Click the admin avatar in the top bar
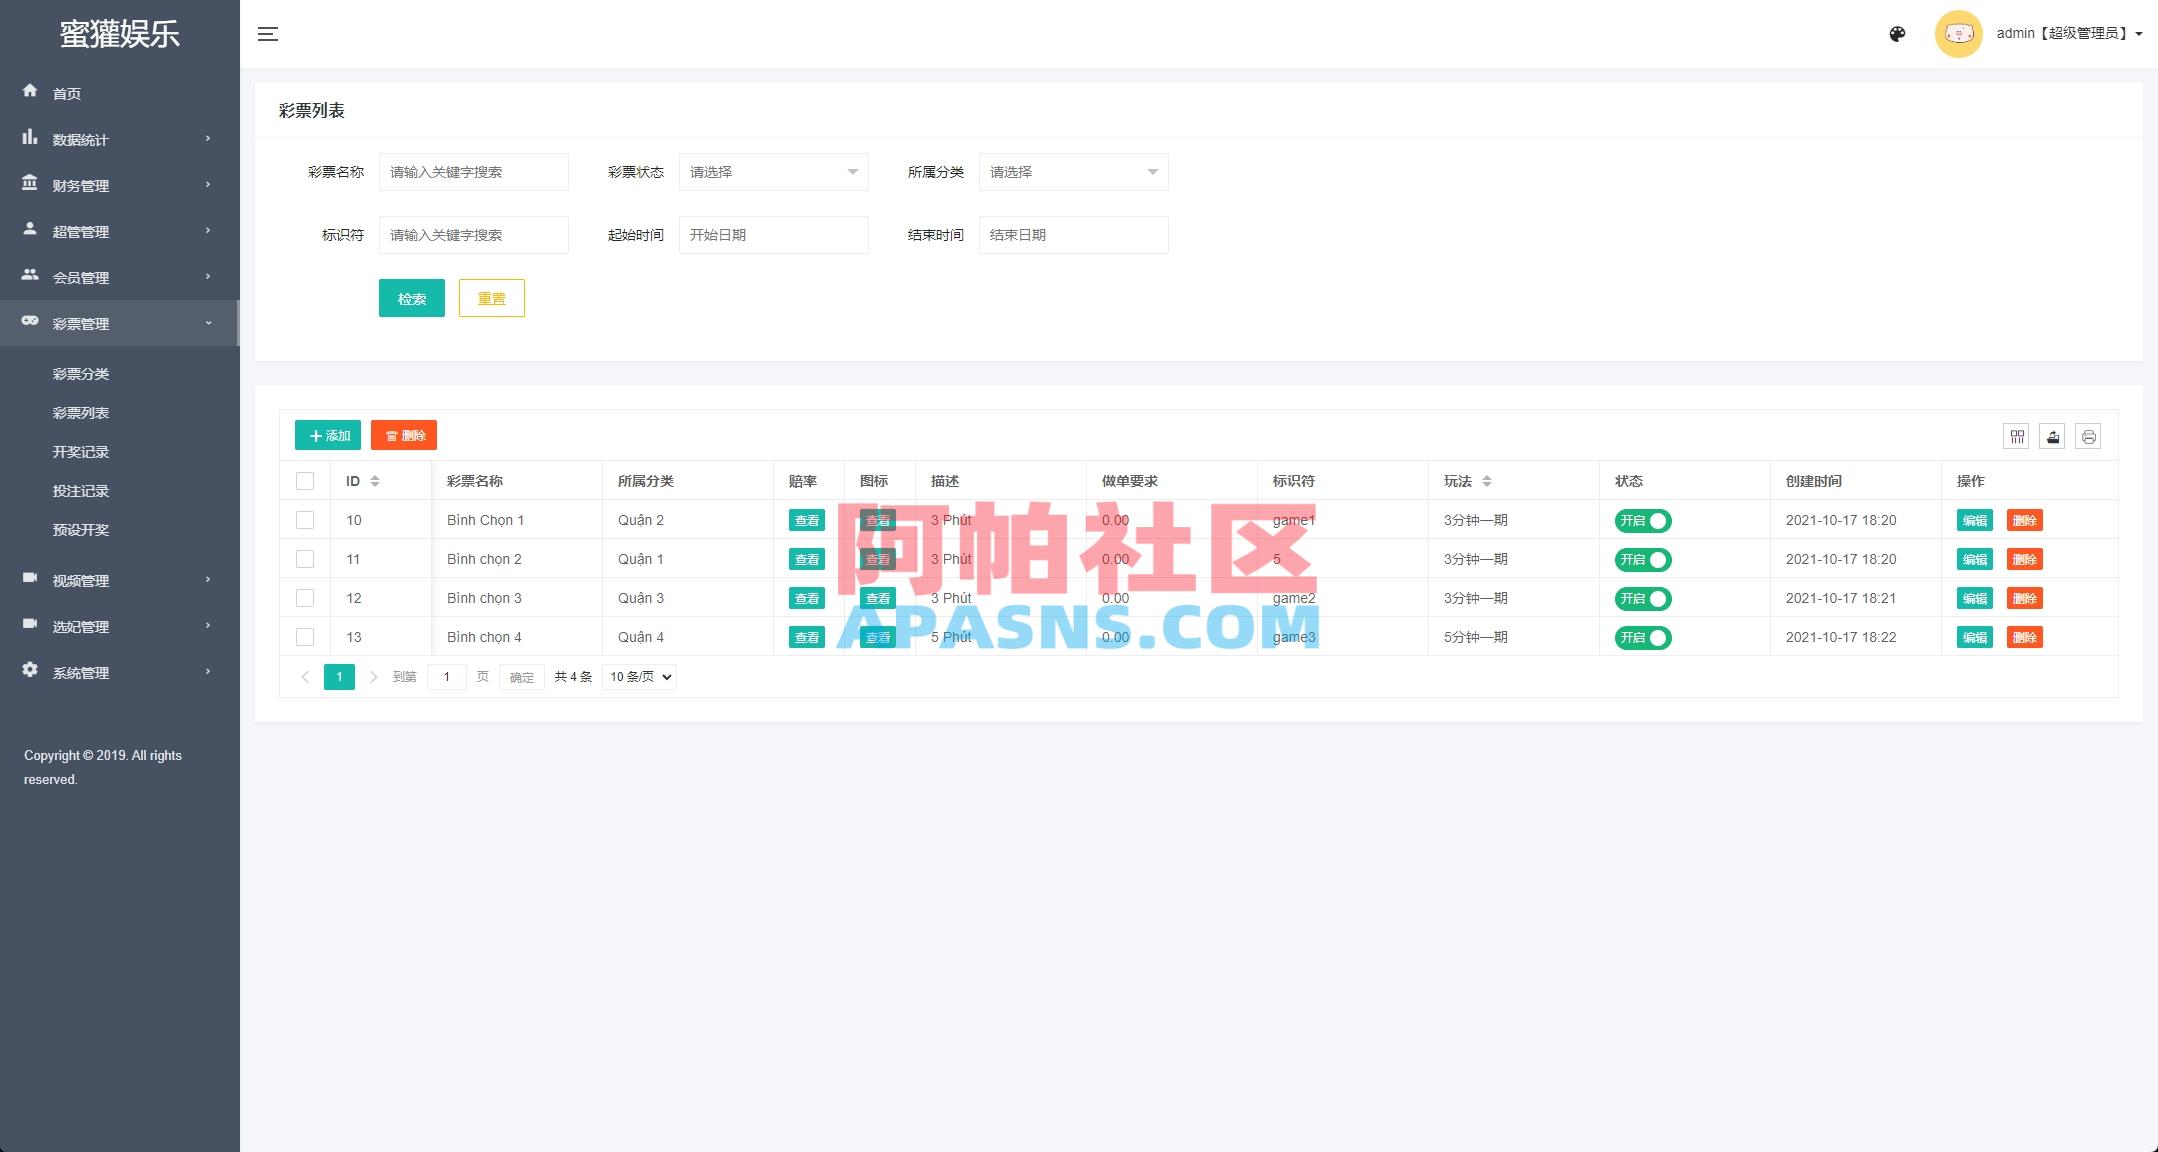Screen dimensions: 2158x1152 [x=1959, y=33]
